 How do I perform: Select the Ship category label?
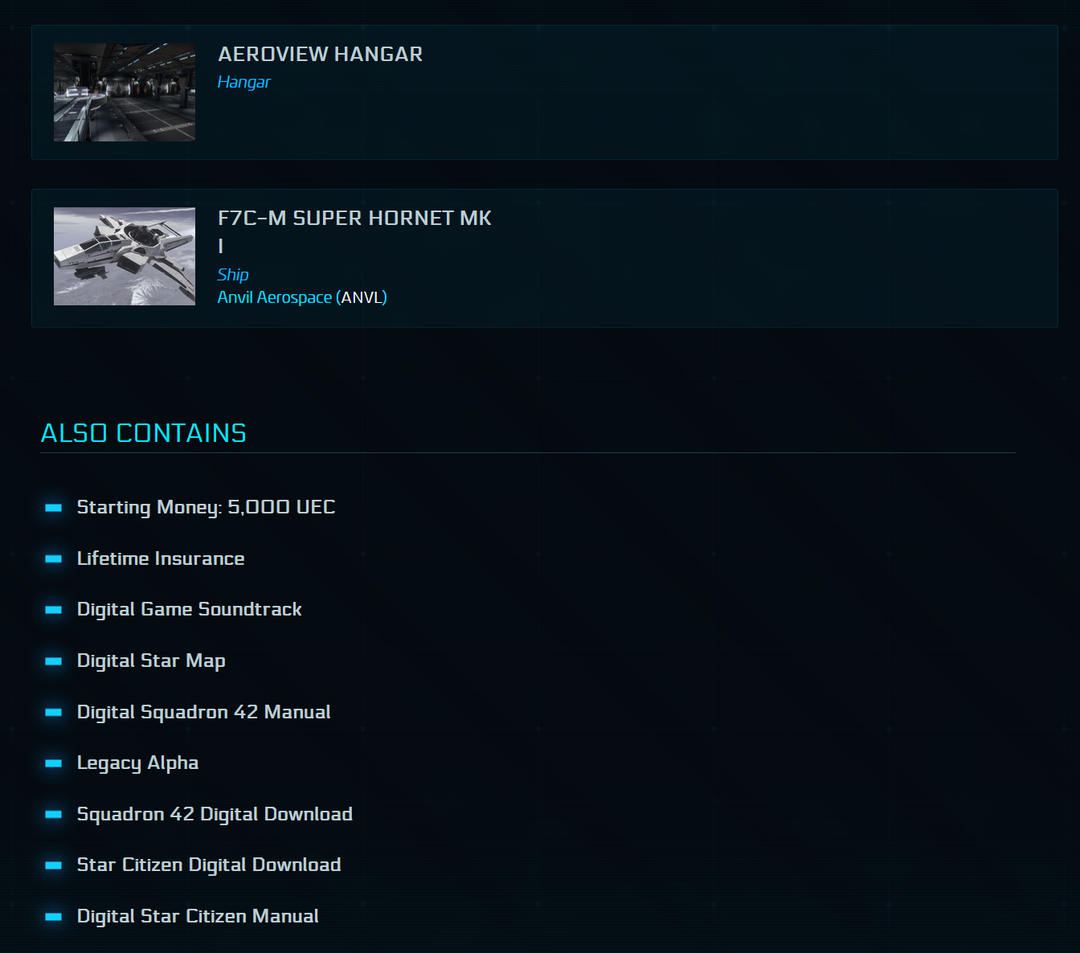pyautogui.click(x=232, y=274)
